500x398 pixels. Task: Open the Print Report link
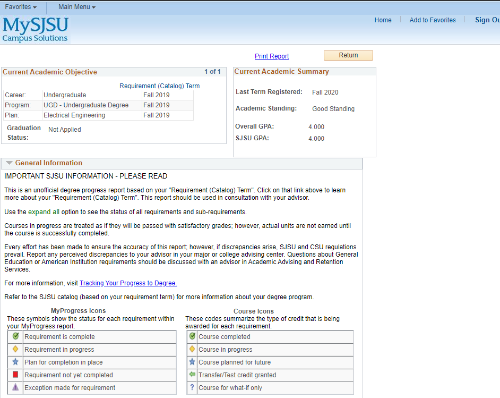coord(272,56)
